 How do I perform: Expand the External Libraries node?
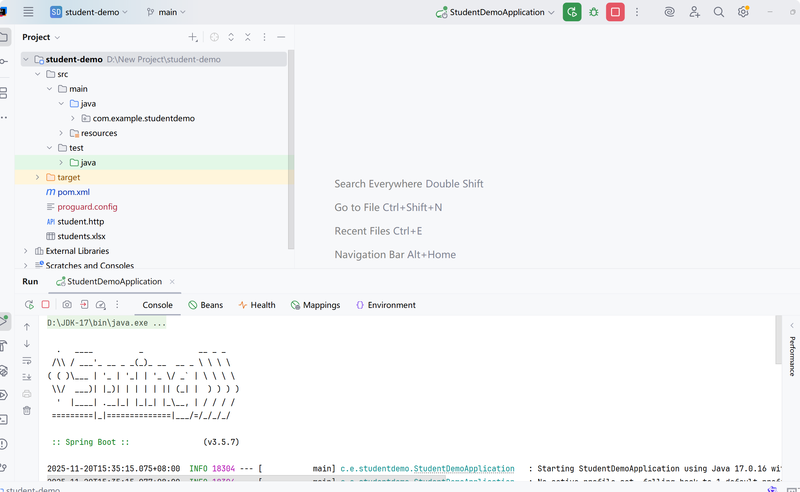click(26, 251)
